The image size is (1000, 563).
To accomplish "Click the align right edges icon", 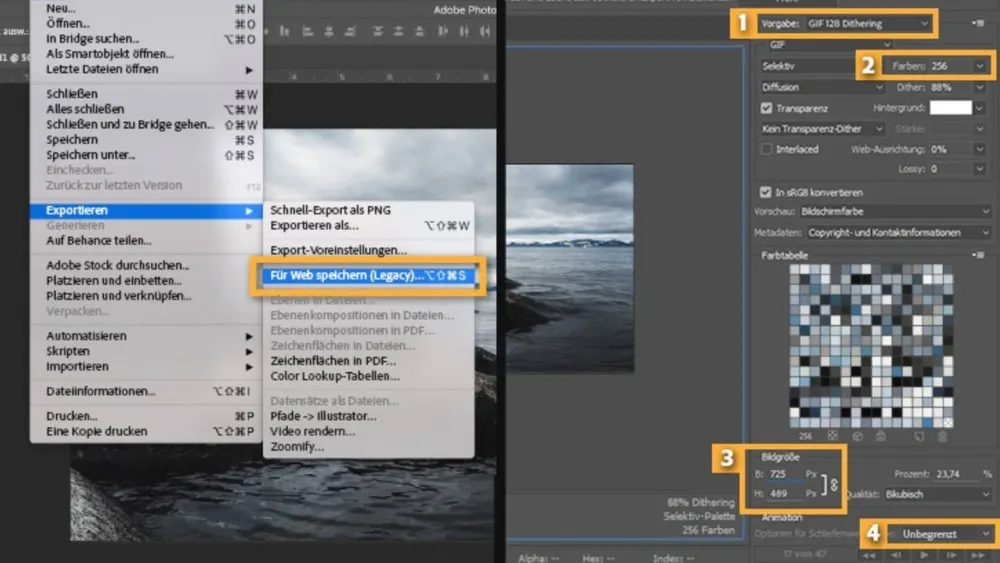I will pos(349,31).
